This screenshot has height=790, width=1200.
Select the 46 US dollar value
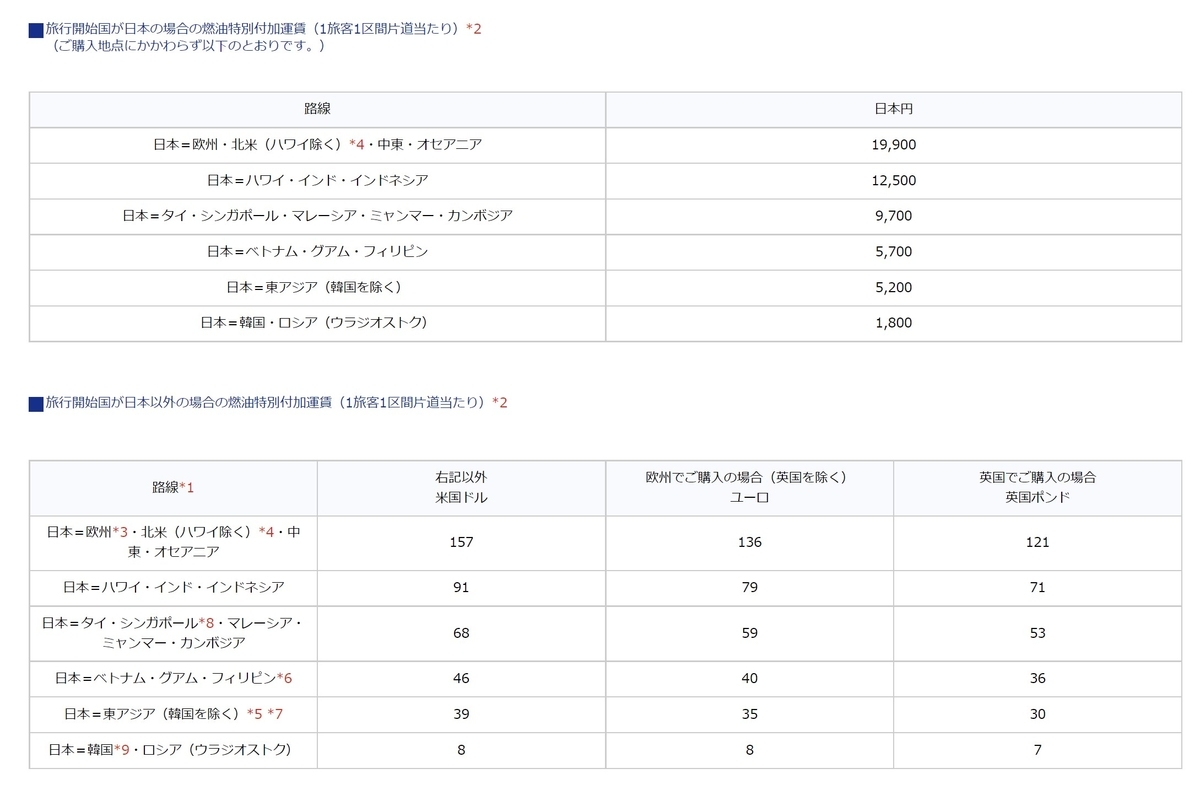(x=461, y=678)
